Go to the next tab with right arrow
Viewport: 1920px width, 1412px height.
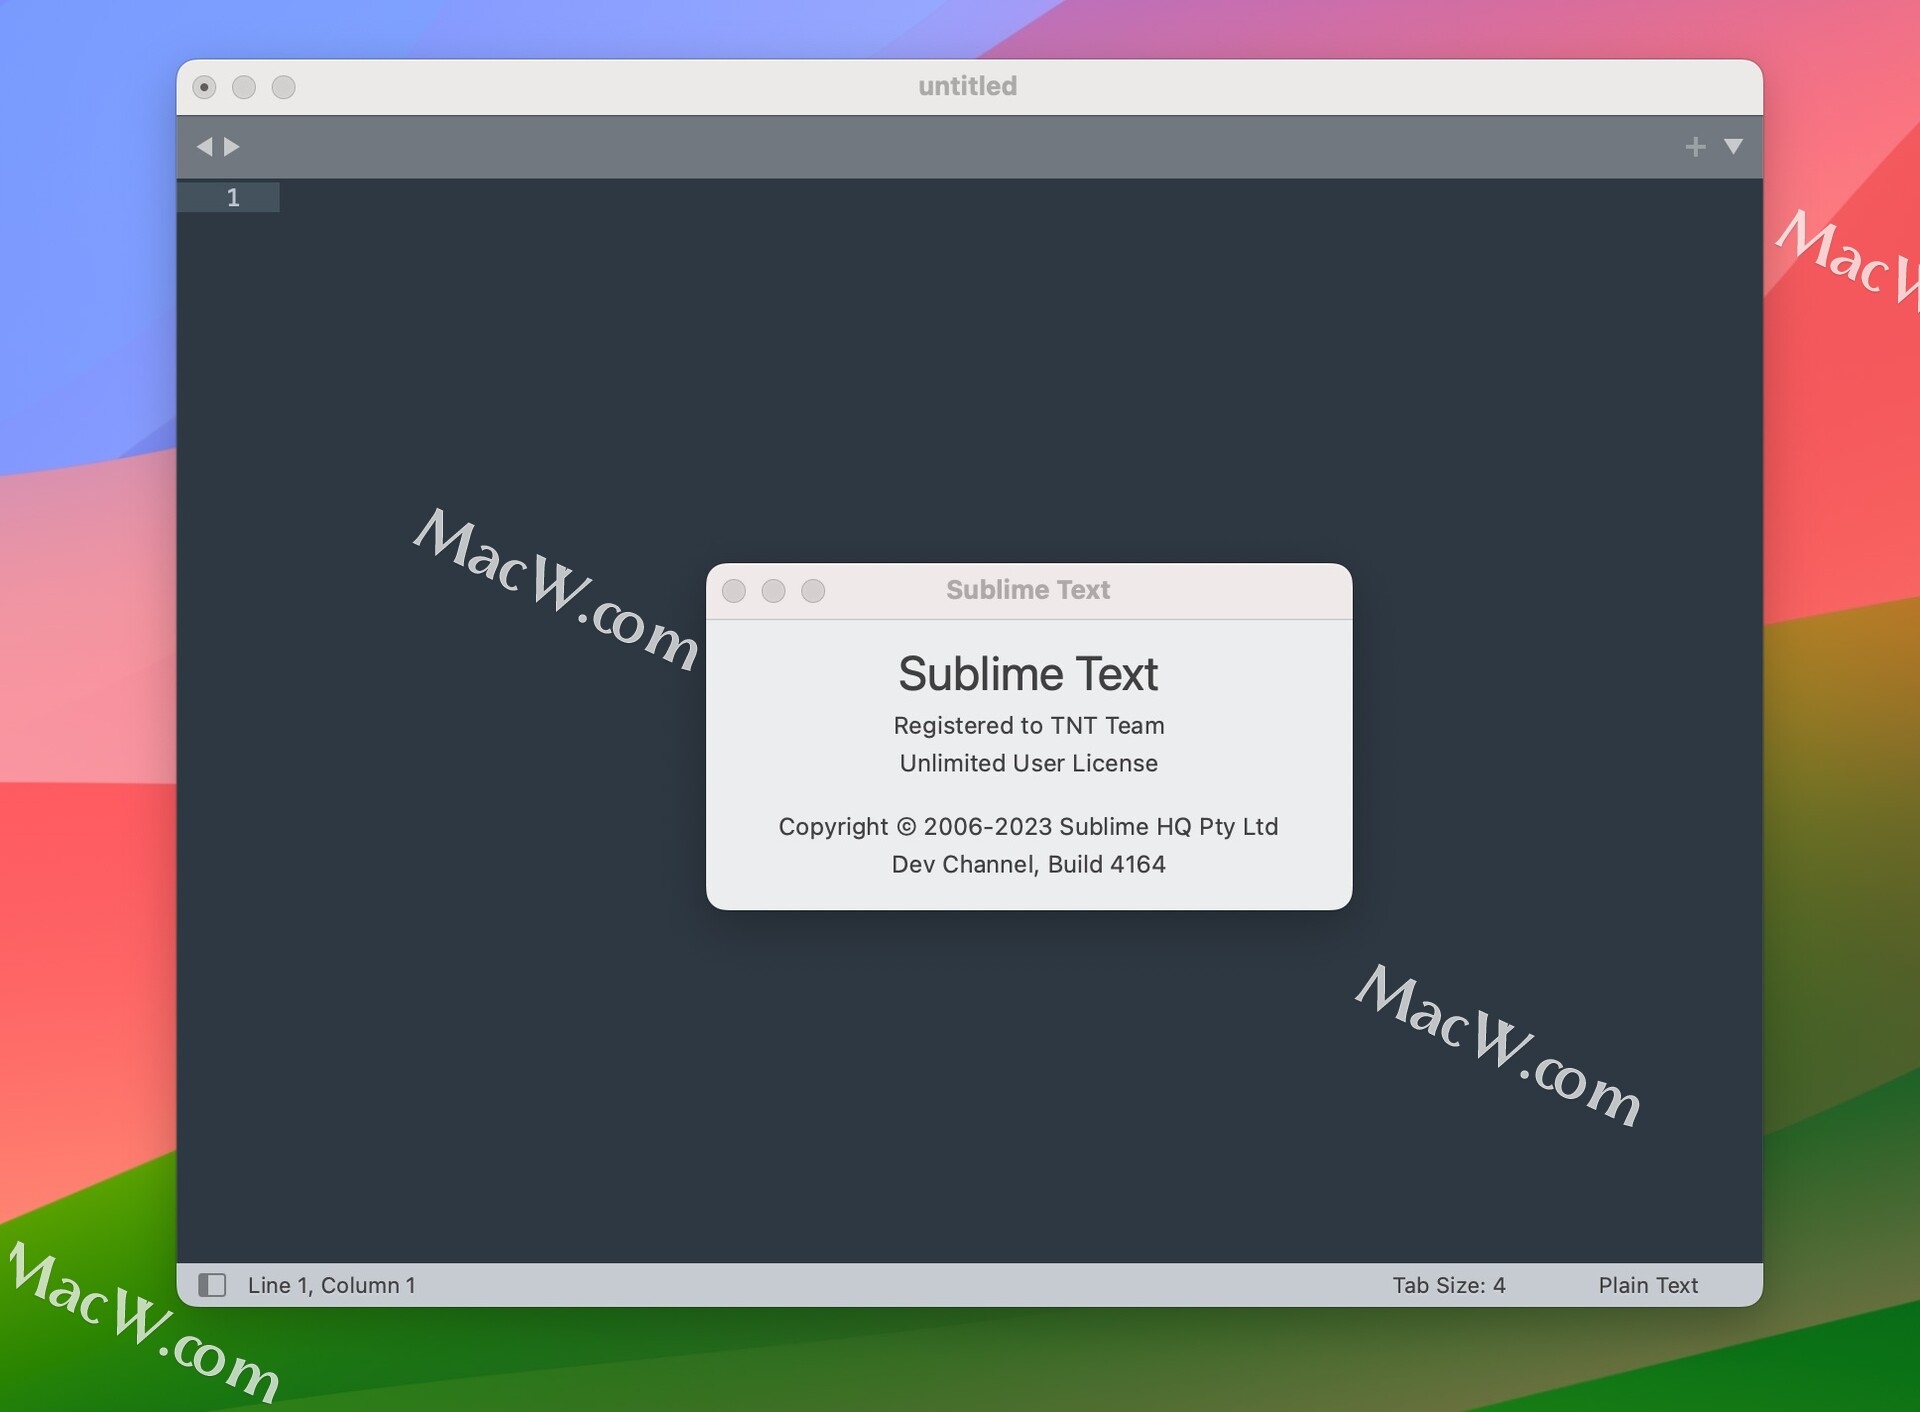click(232, 147)
